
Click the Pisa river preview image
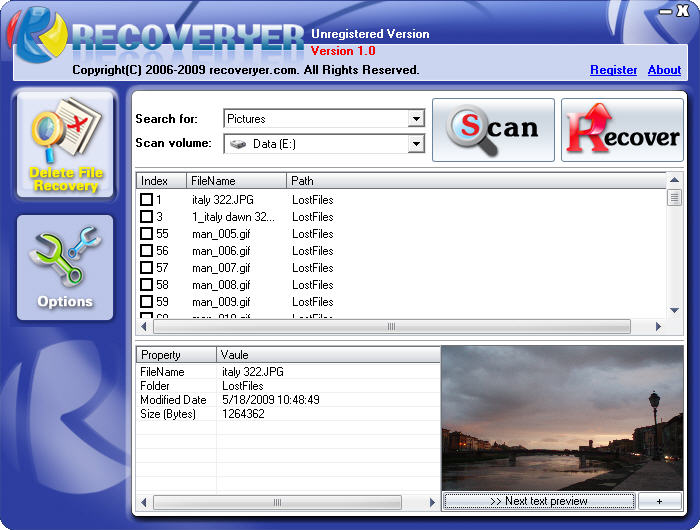pyautogui.click(x=562, y=418)
